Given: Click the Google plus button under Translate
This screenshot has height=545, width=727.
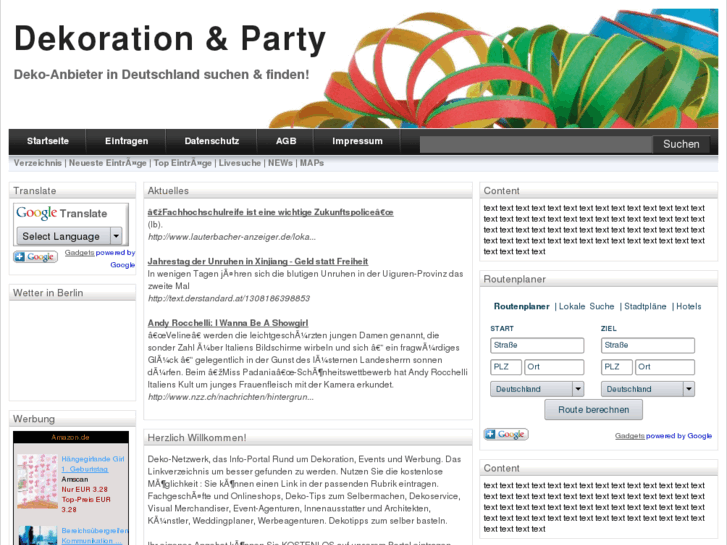Looking at the screenshot, I should 36,256.
